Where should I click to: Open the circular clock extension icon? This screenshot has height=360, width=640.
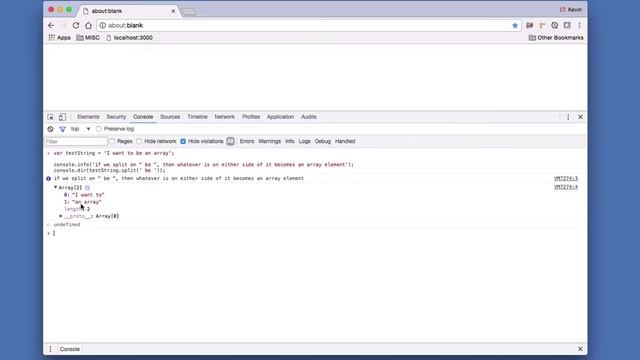pyautogui.click(x=555, y=25)
